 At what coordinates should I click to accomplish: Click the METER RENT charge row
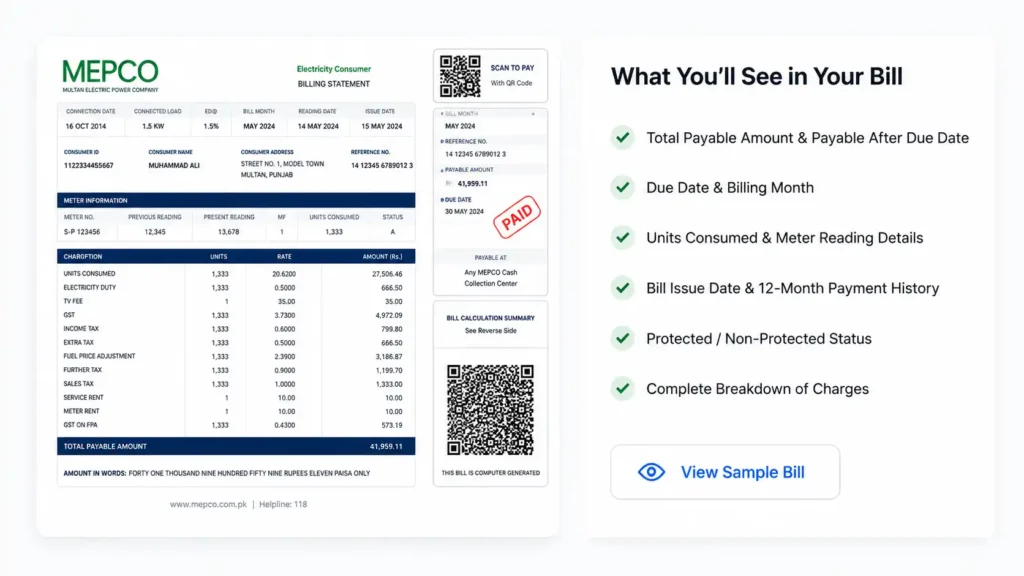236,411
